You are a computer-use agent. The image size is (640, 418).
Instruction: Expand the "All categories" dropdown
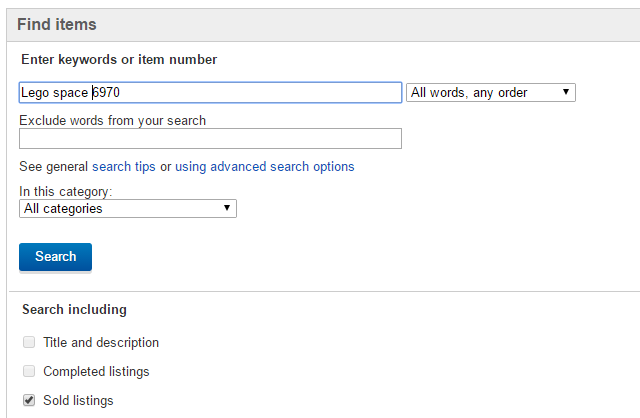coord(127,209)
